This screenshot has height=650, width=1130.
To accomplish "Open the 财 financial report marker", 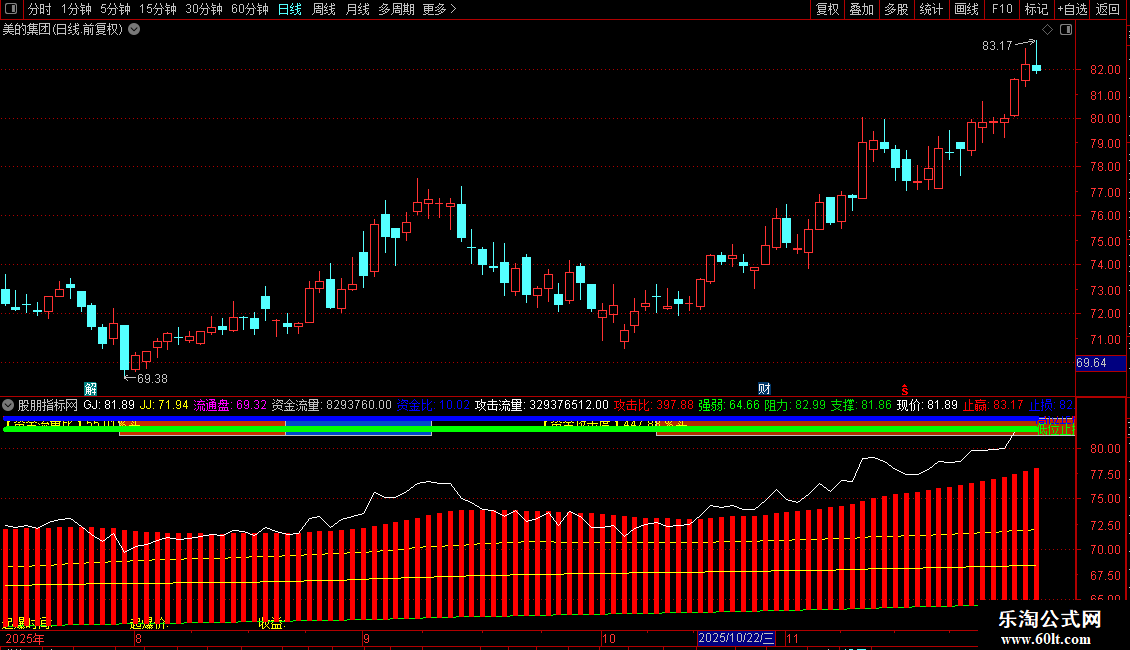I will pyautogui.click(x=764, y=388).
